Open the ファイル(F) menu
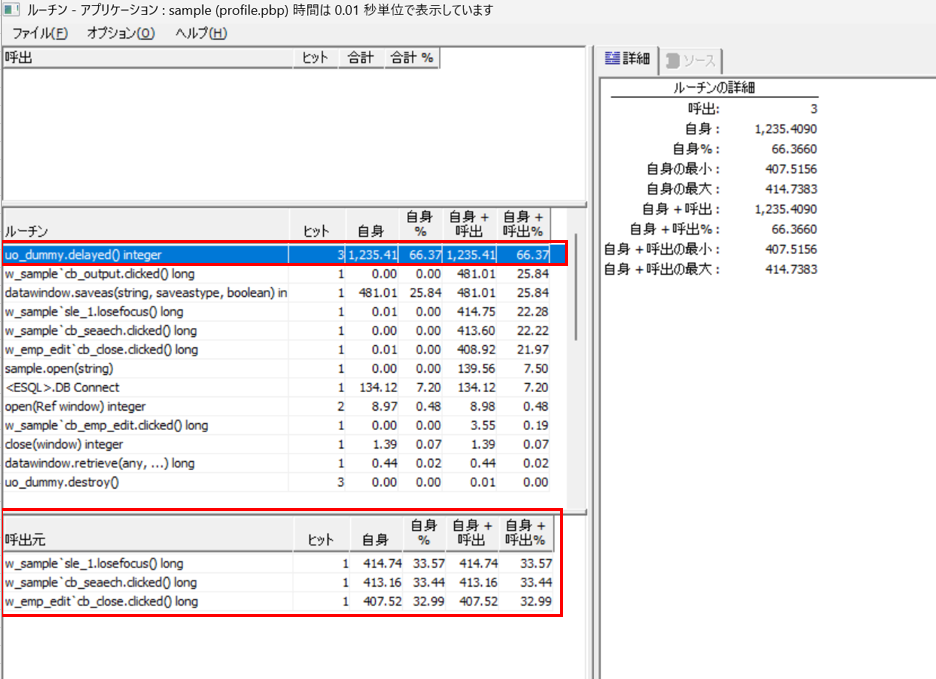The width and height of the screenshot is (936, 679). tap(40, 33)
